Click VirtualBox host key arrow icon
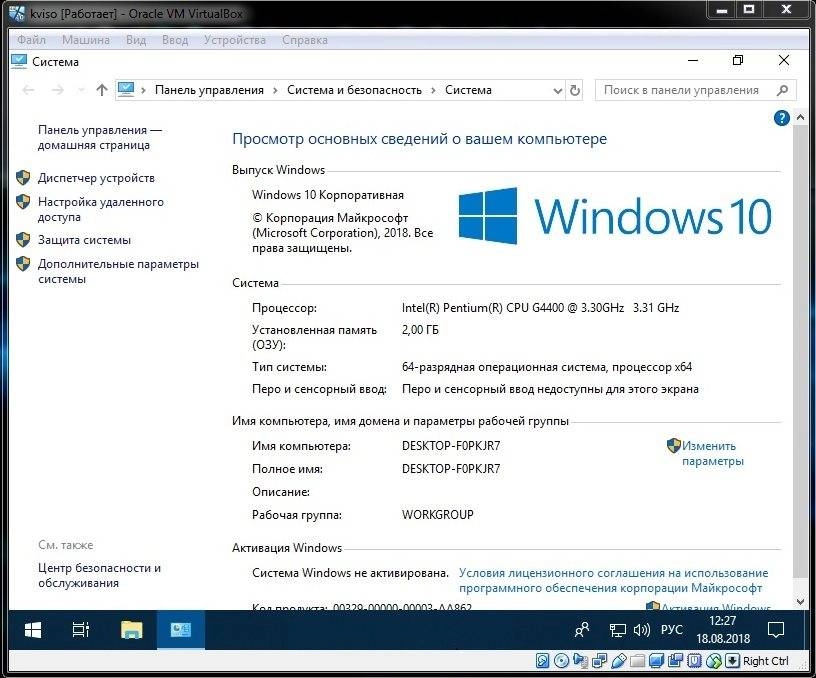Viewport: 816px width, 678px height. [732, 661]
